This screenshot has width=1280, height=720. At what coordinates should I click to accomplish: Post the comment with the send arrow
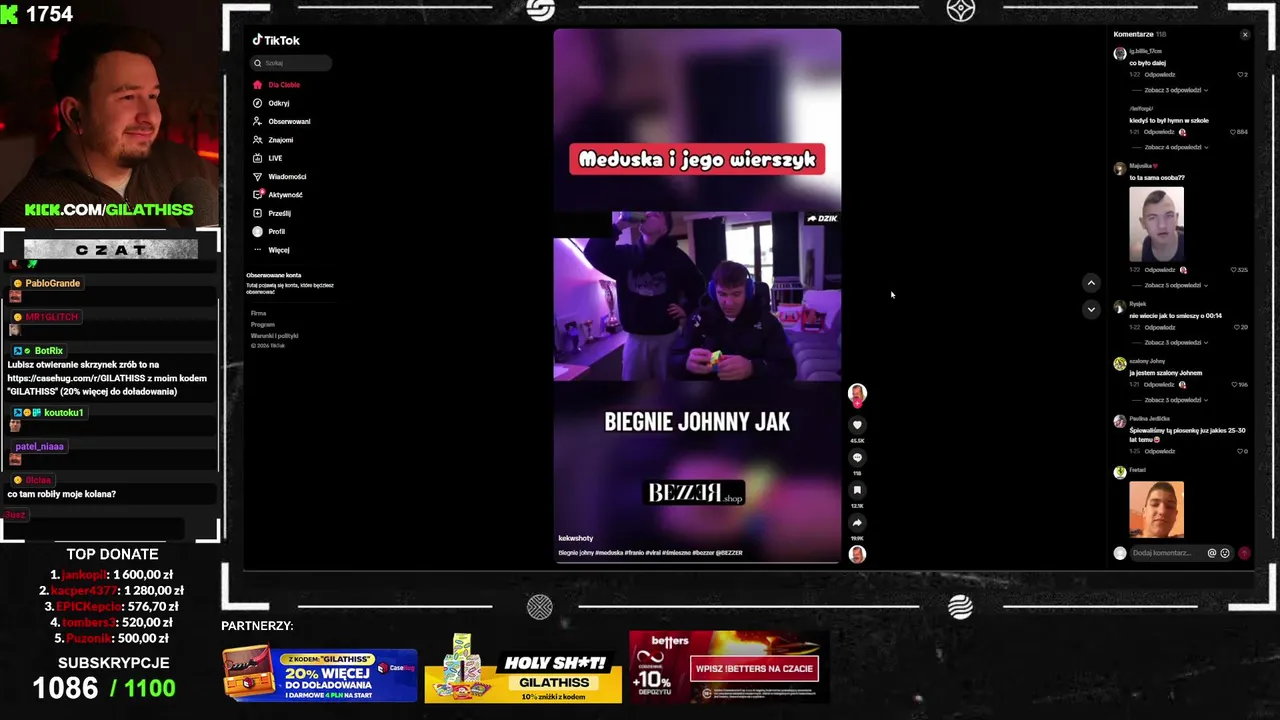click(1244, 553)
